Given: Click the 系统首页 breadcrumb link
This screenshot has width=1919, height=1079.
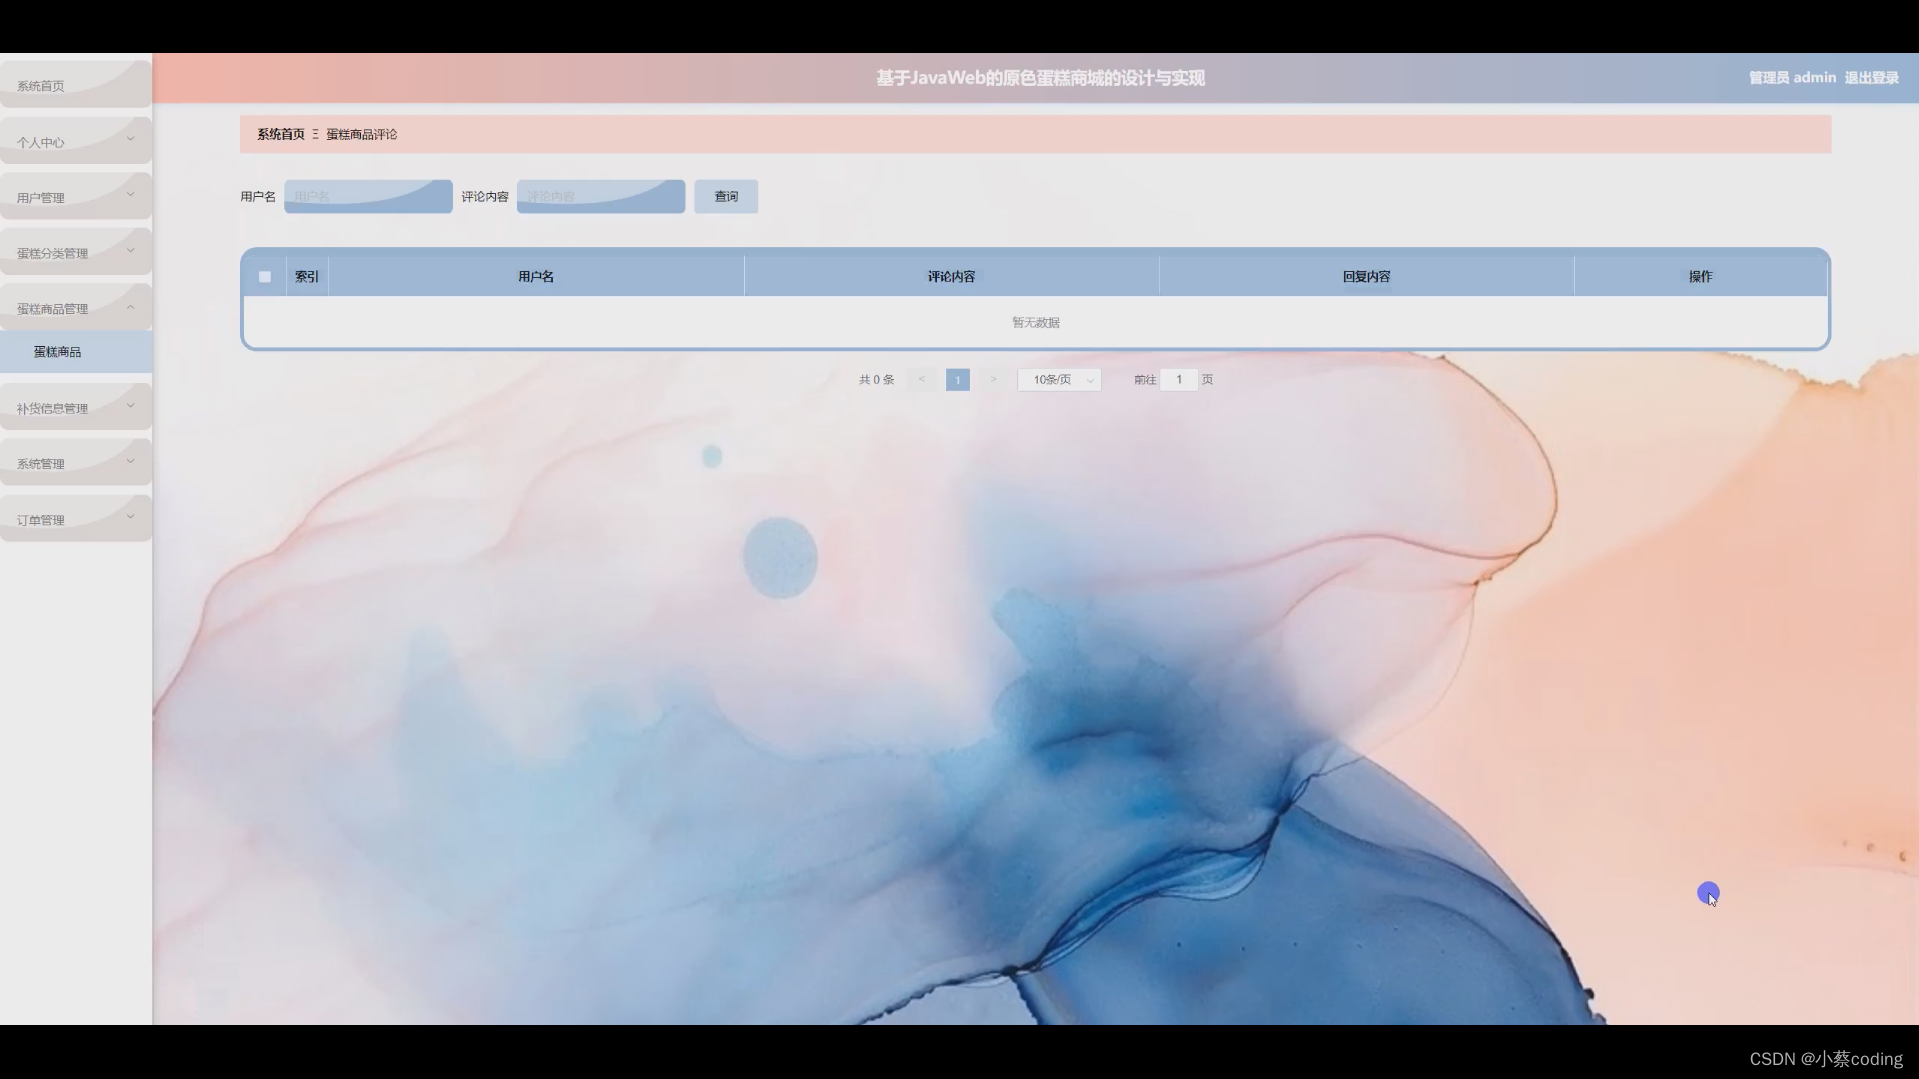Looking at the screenshot, I should pyautogui.click(x=281, y=134).
